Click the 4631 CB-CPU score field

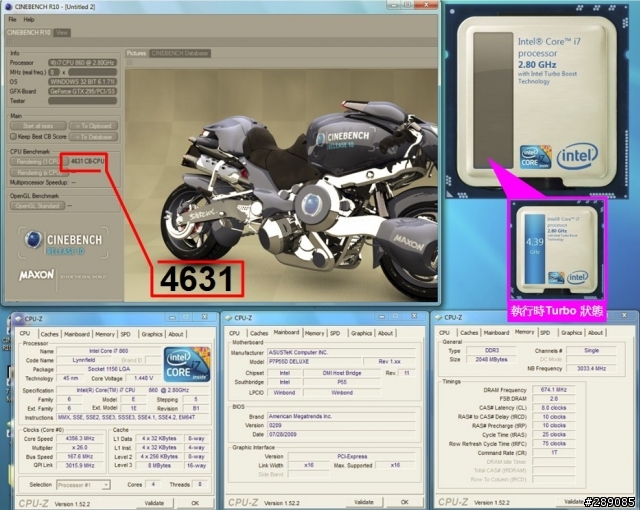coord(87,162)
